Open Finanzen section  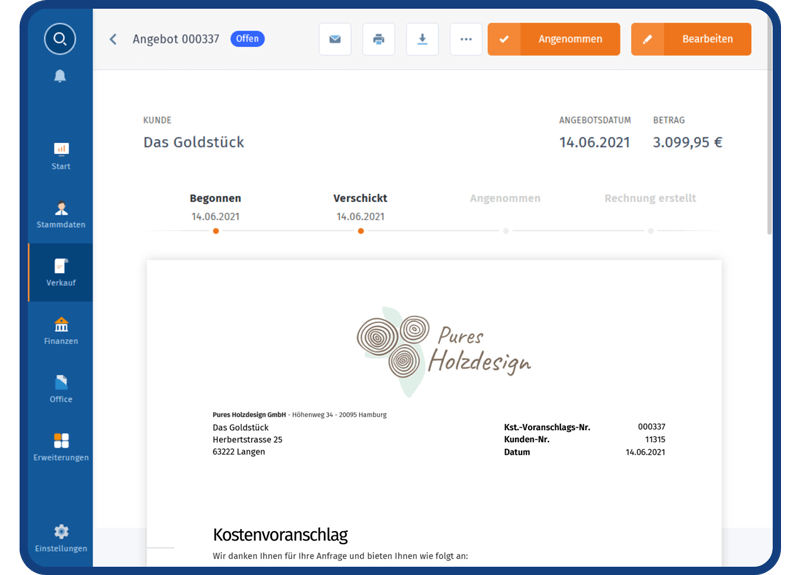coord(61,331)
